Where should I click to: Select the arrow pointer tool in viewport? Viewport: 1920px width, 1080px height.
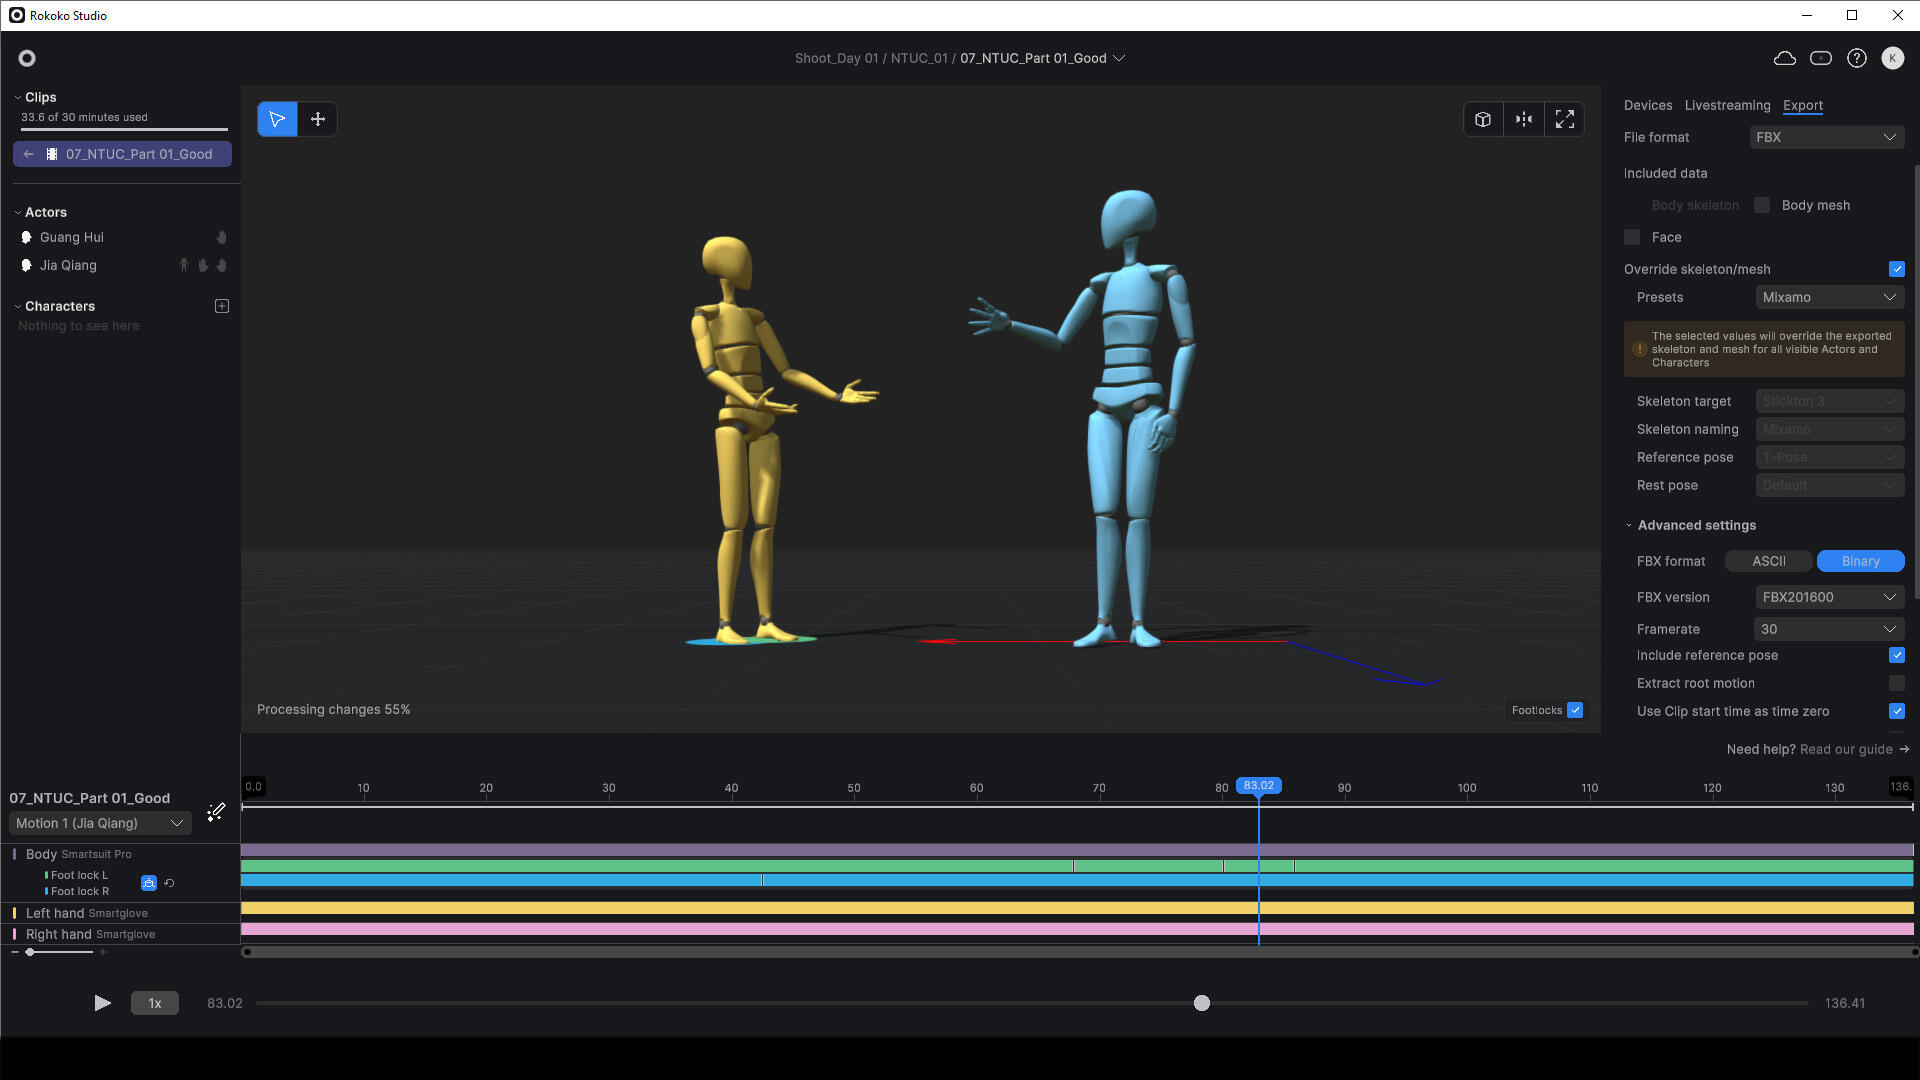pyautogui.click(x=277, y=119)
